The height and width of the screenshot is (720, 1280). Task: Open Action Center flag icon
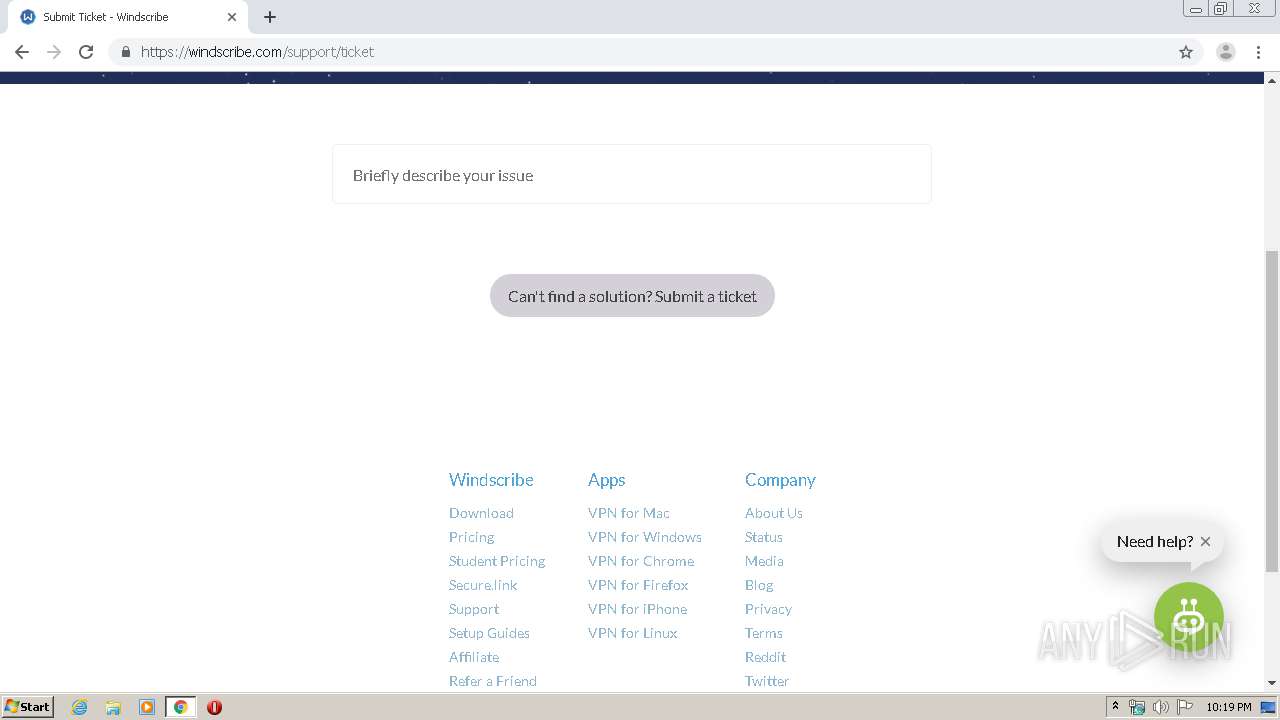click(1185, 707)
